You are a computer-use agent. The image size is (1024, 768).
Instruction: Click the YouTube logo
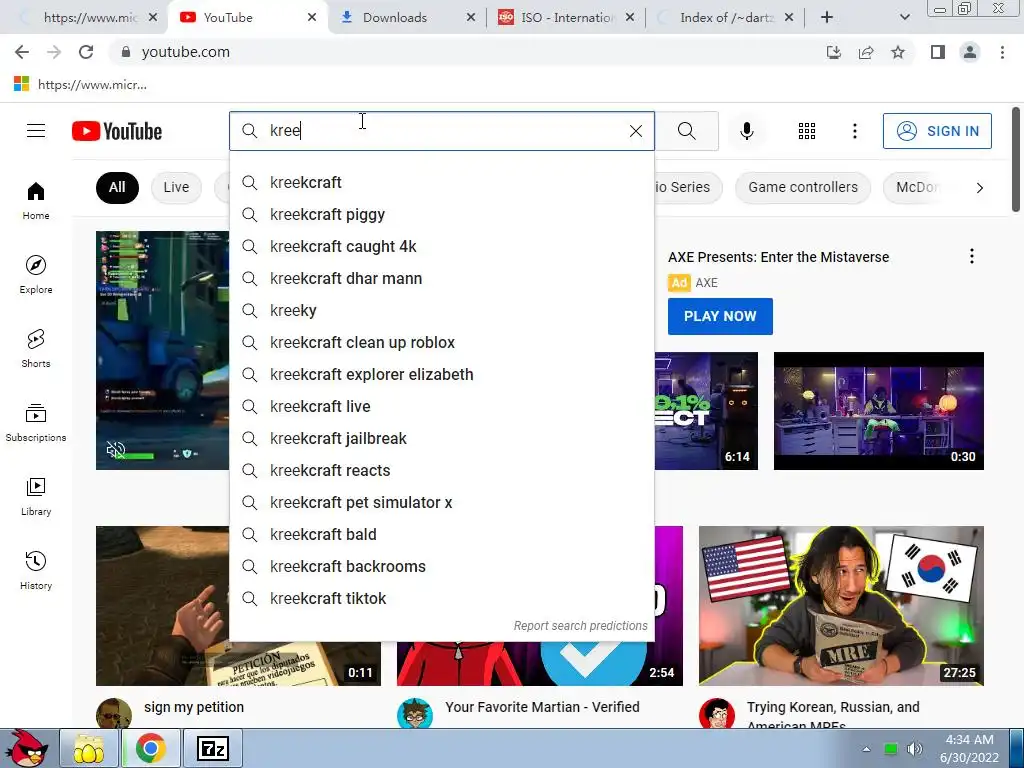(117, 131)
